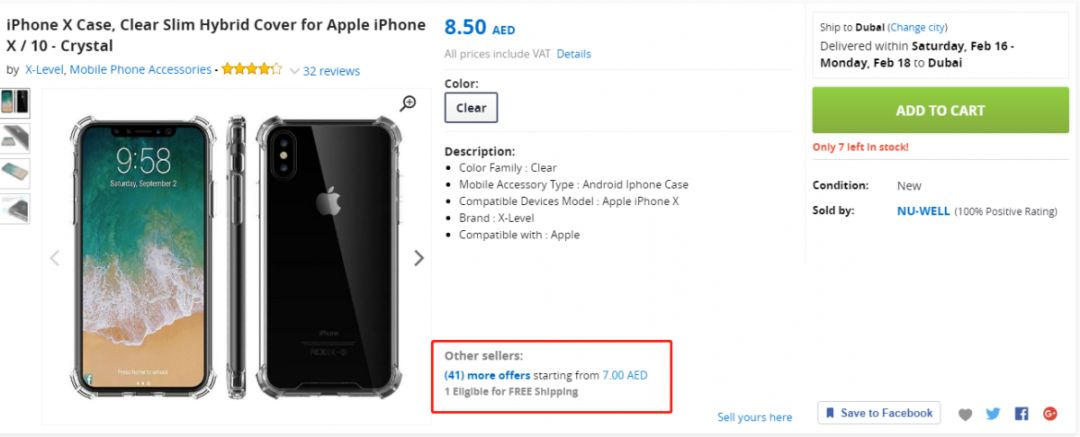Image resolution: width=1080 pixels, height=437 pixels.
Task: Add the iPhone X case to cart
Action: (940, 110)
